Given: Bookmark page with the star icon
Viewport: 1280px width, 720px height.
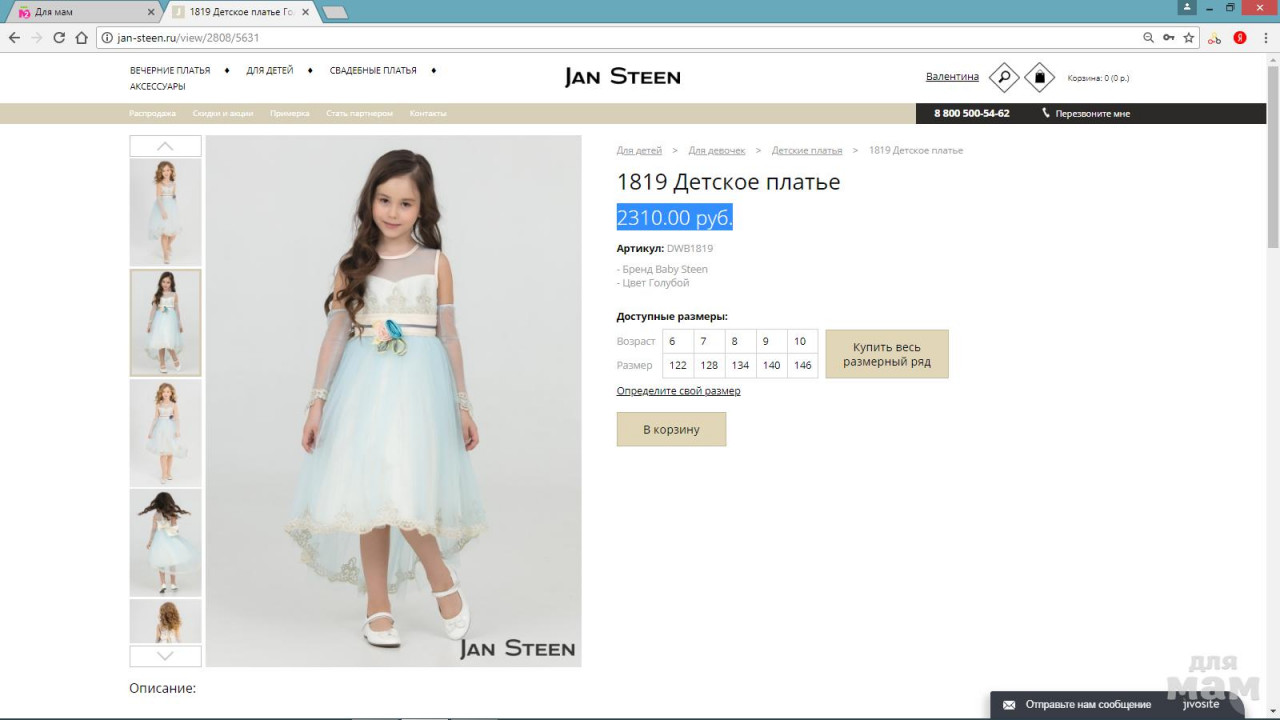Looking at the screenshot, I should (x=1189, y=38).
